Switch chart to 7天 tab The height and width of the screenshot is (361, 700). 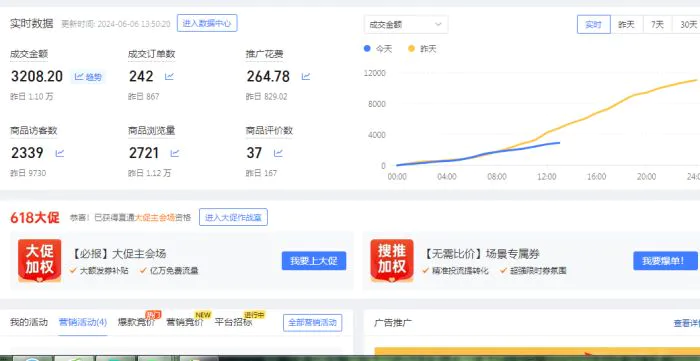(x=657, y=25)
